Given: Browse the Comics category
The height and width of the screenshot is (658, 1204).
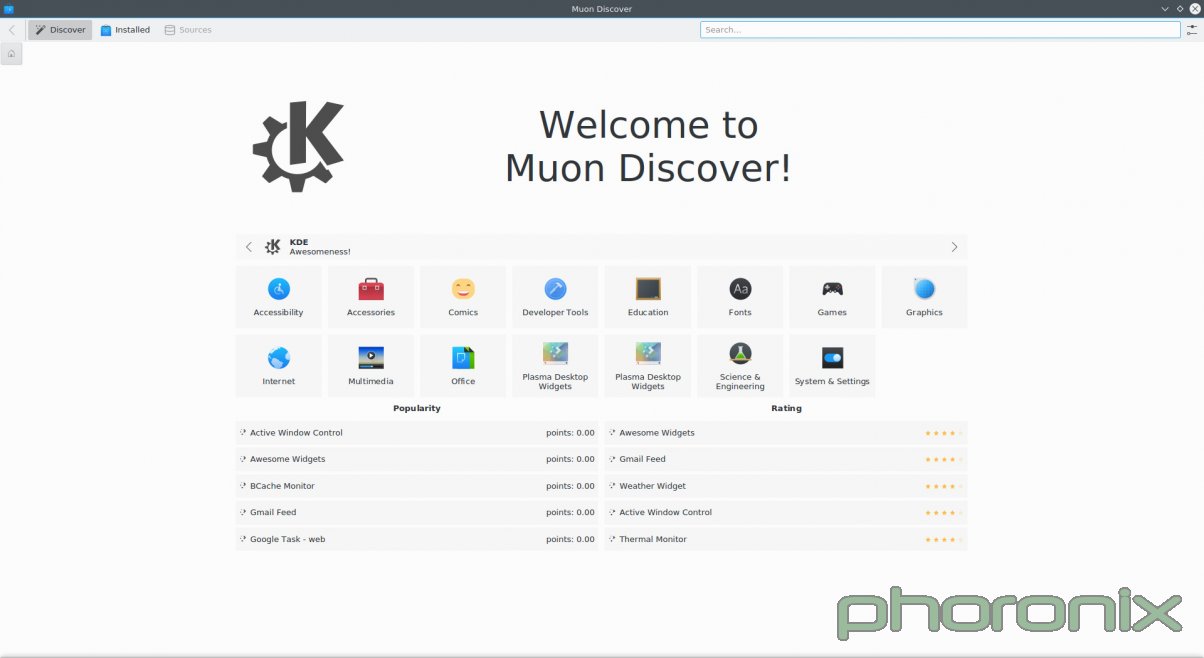Looking at the screenshot, I should (462, 296).
